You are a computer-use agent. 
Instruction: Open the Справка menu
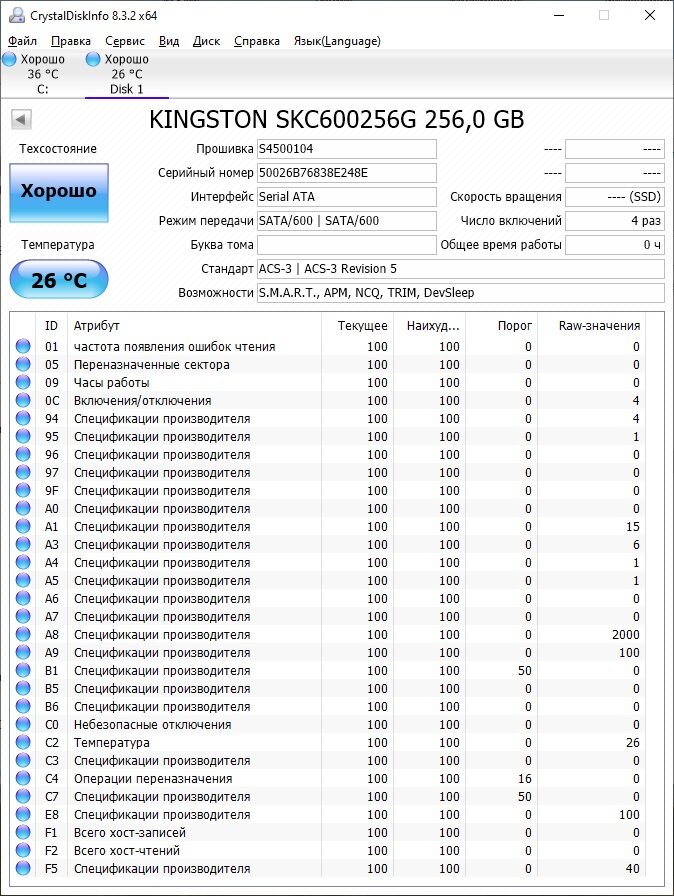pos(256,41)
